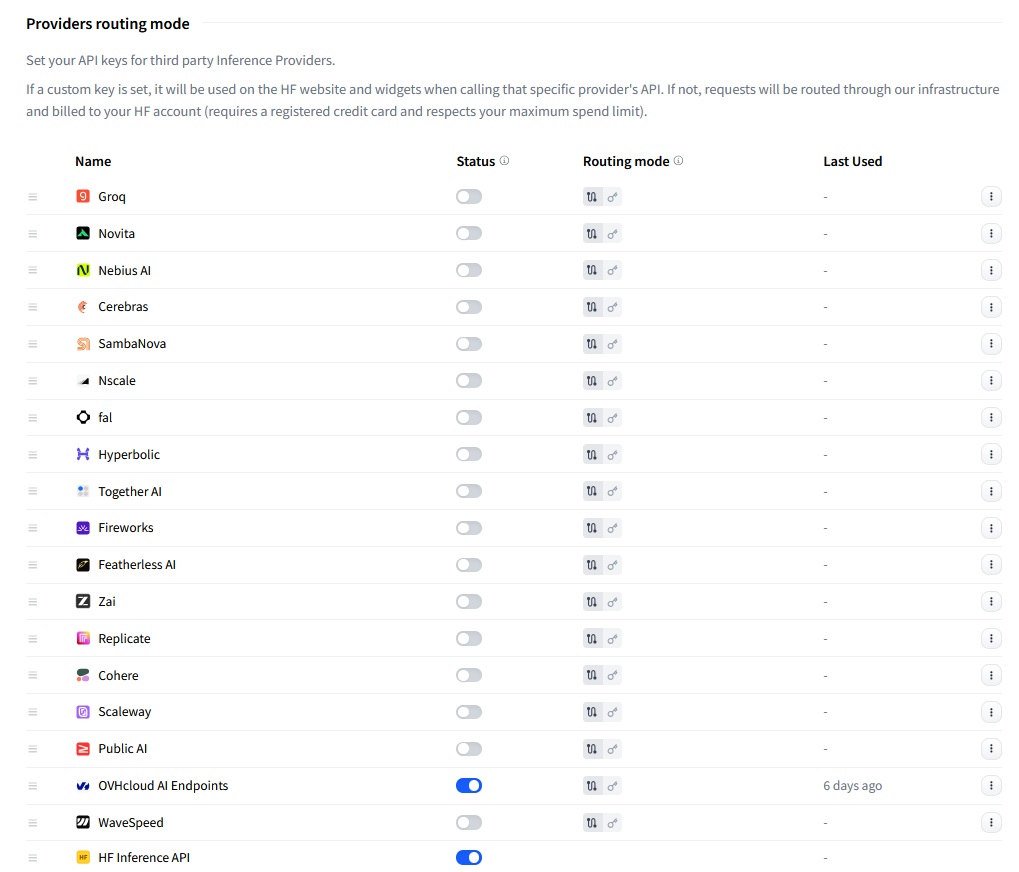The height and width of the screenshot is (872, 1019).
Task: Select routed mode icon for Novita
Action: pos(592,234)
